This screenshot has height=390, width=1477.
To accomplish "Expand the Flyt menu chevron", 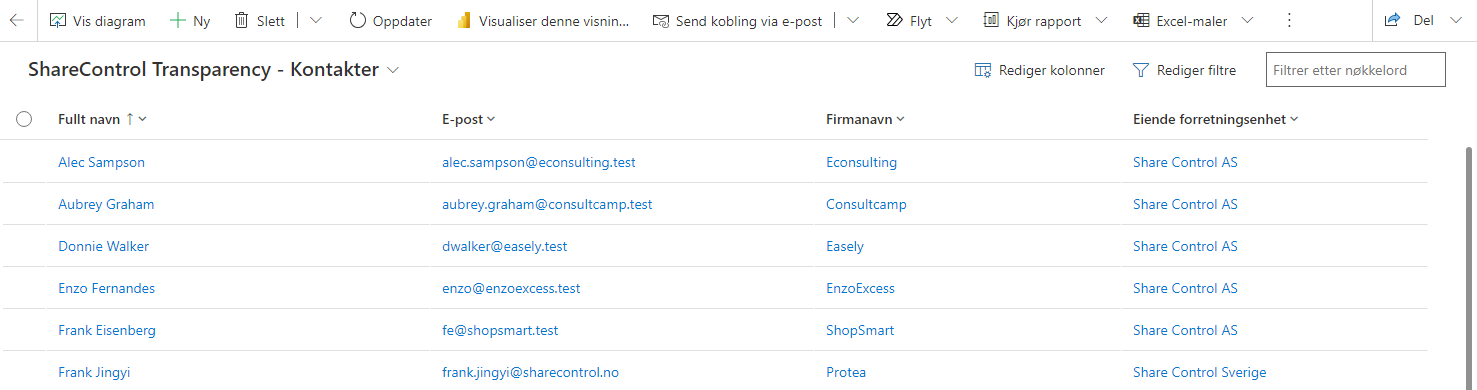I will (951, 20).
